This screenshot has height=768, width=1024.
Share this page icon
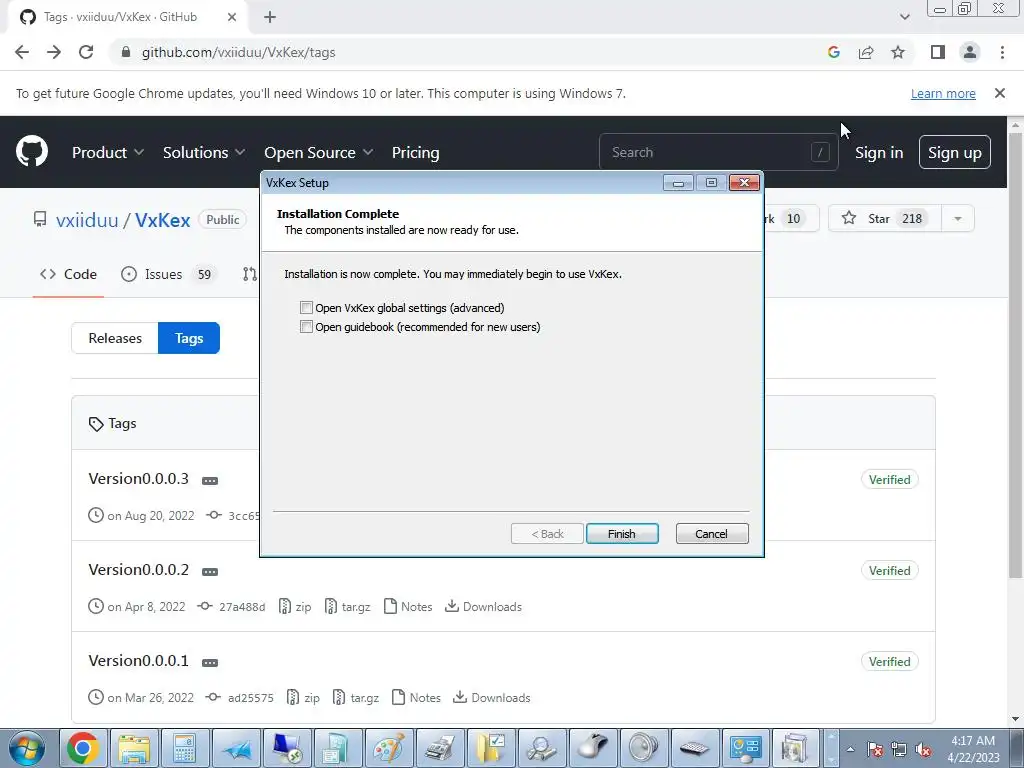[866, 52]
